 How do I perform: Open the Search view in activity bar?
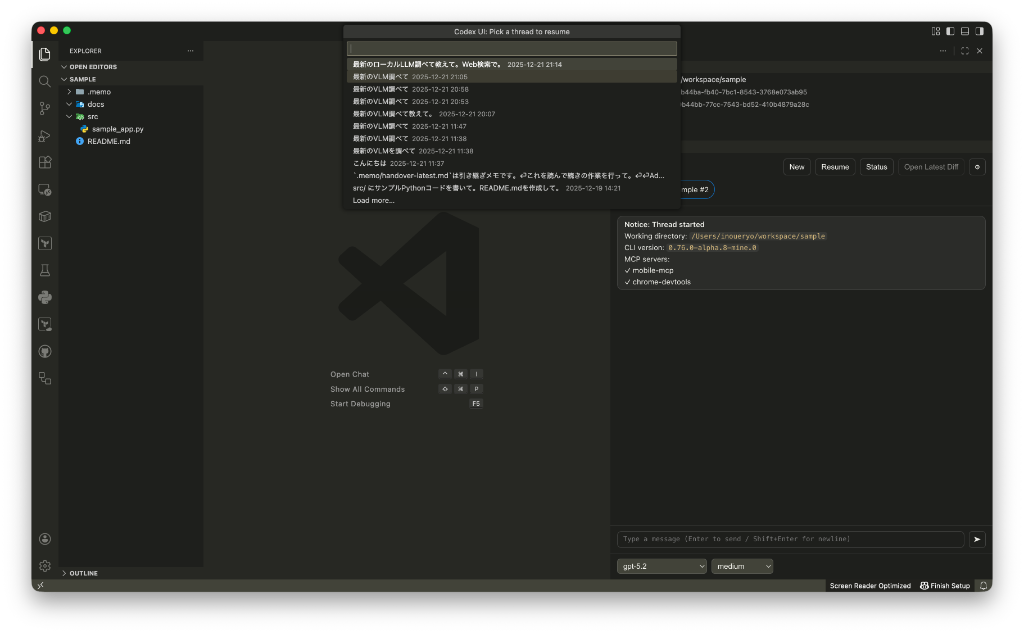45,81
